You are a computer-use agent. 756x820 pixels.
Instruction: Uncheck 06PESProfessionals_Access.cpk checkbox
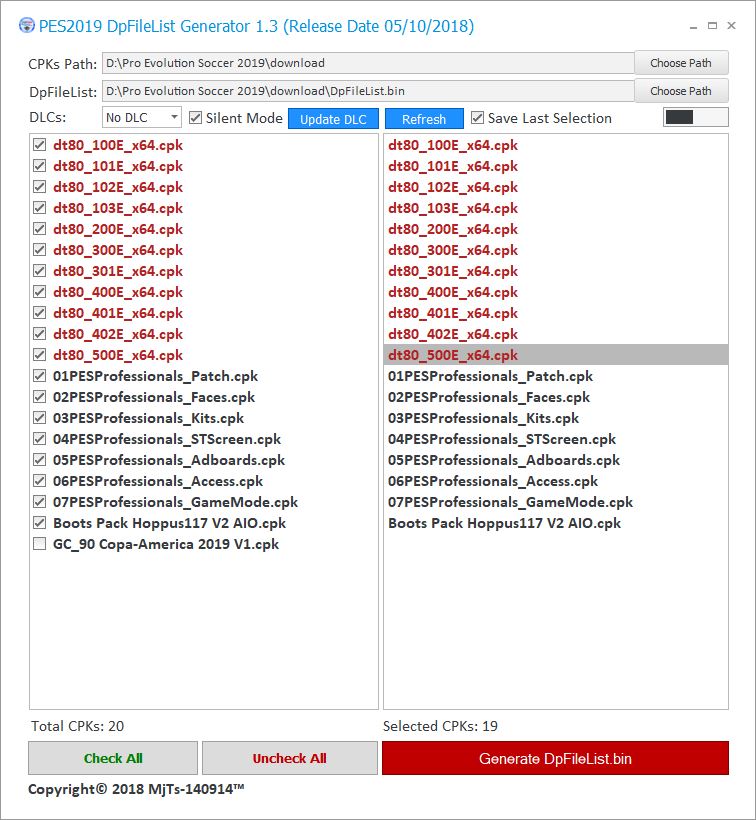click(40, 481)
